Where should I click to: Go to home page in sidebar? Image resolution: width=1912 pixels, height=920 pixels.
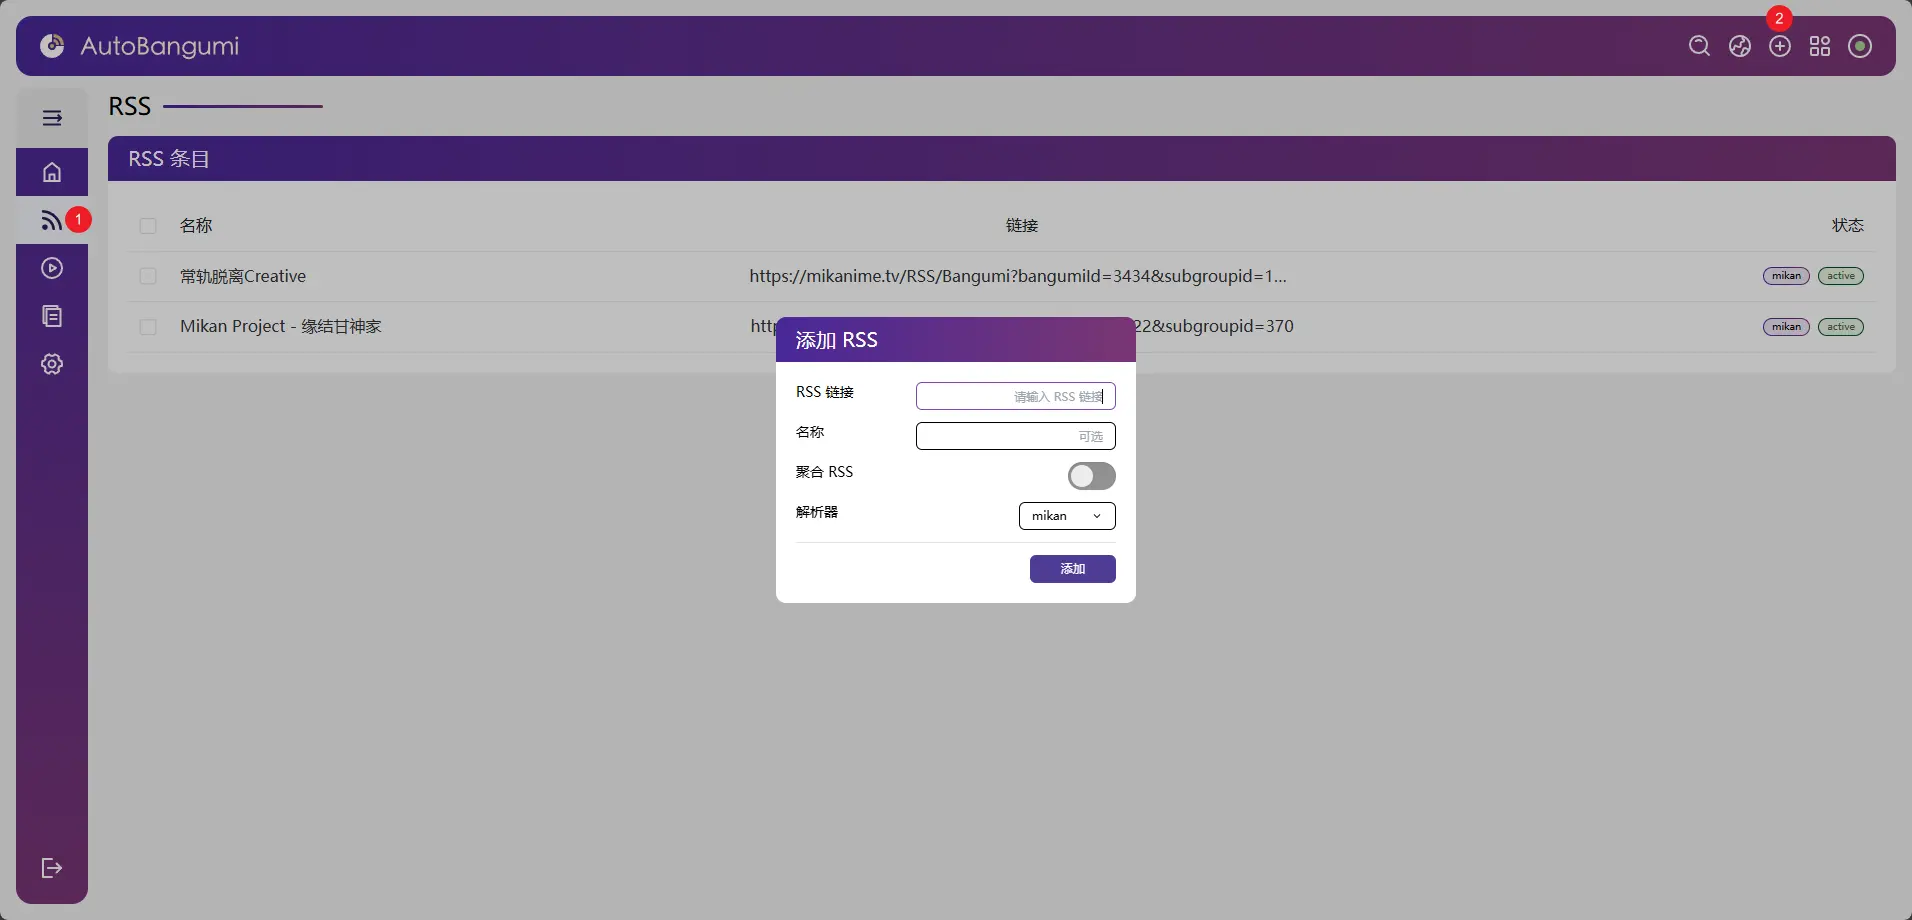52,172
